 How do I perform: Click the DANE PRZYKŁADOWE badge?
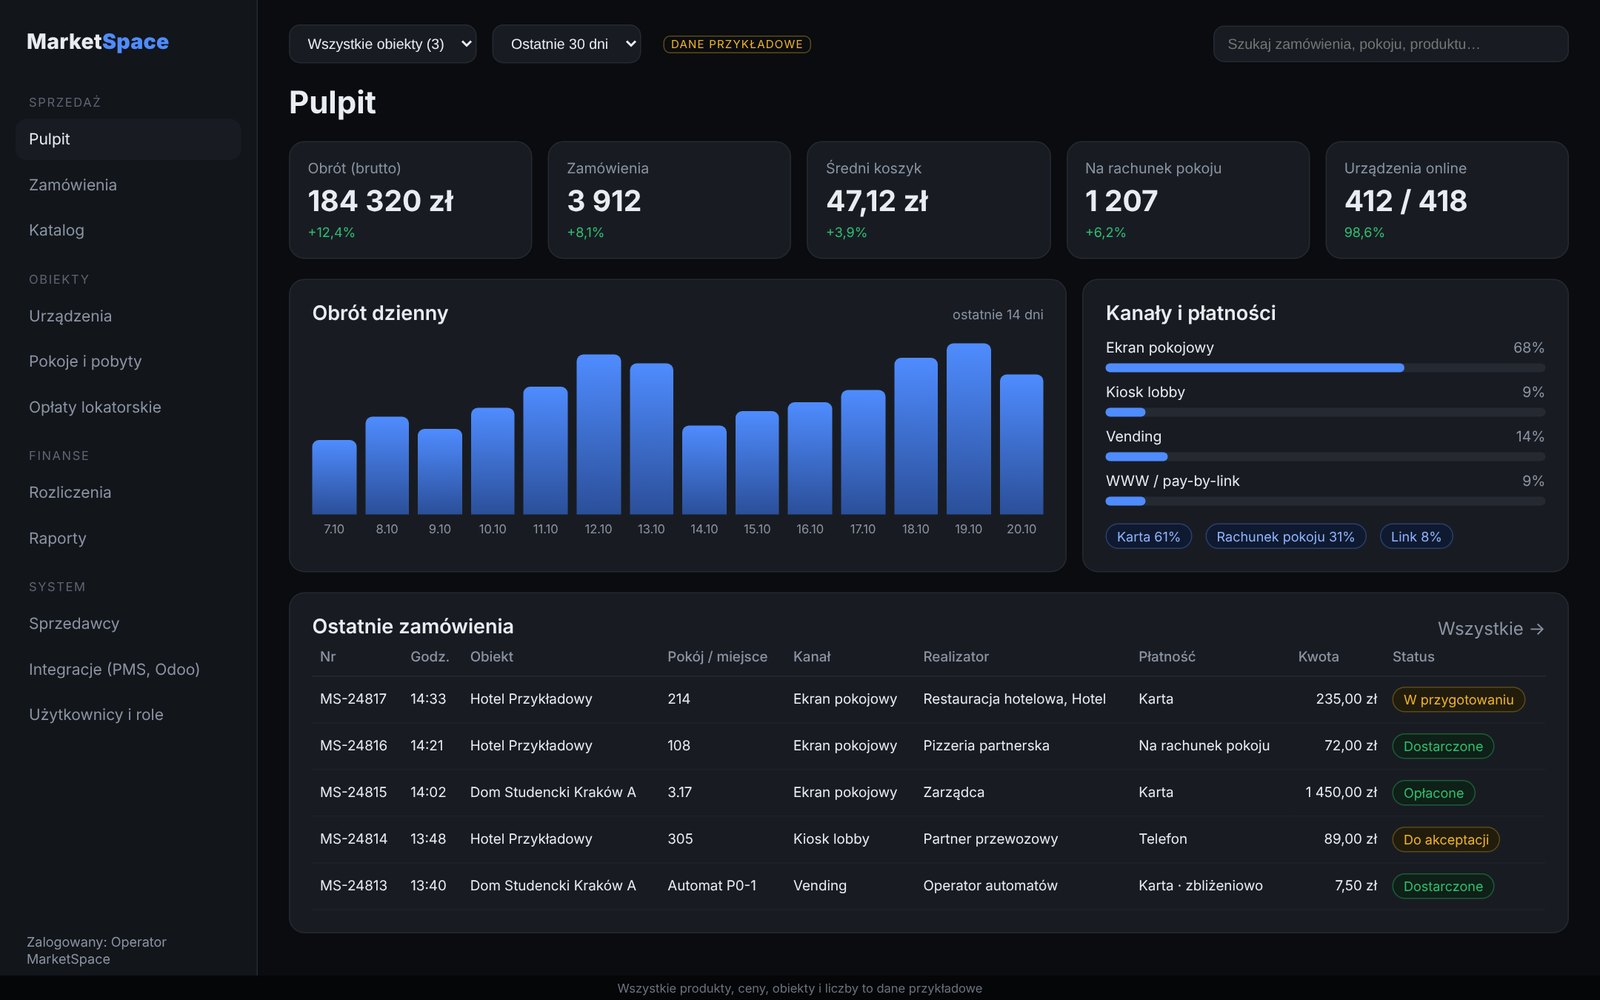click(737, 44)
